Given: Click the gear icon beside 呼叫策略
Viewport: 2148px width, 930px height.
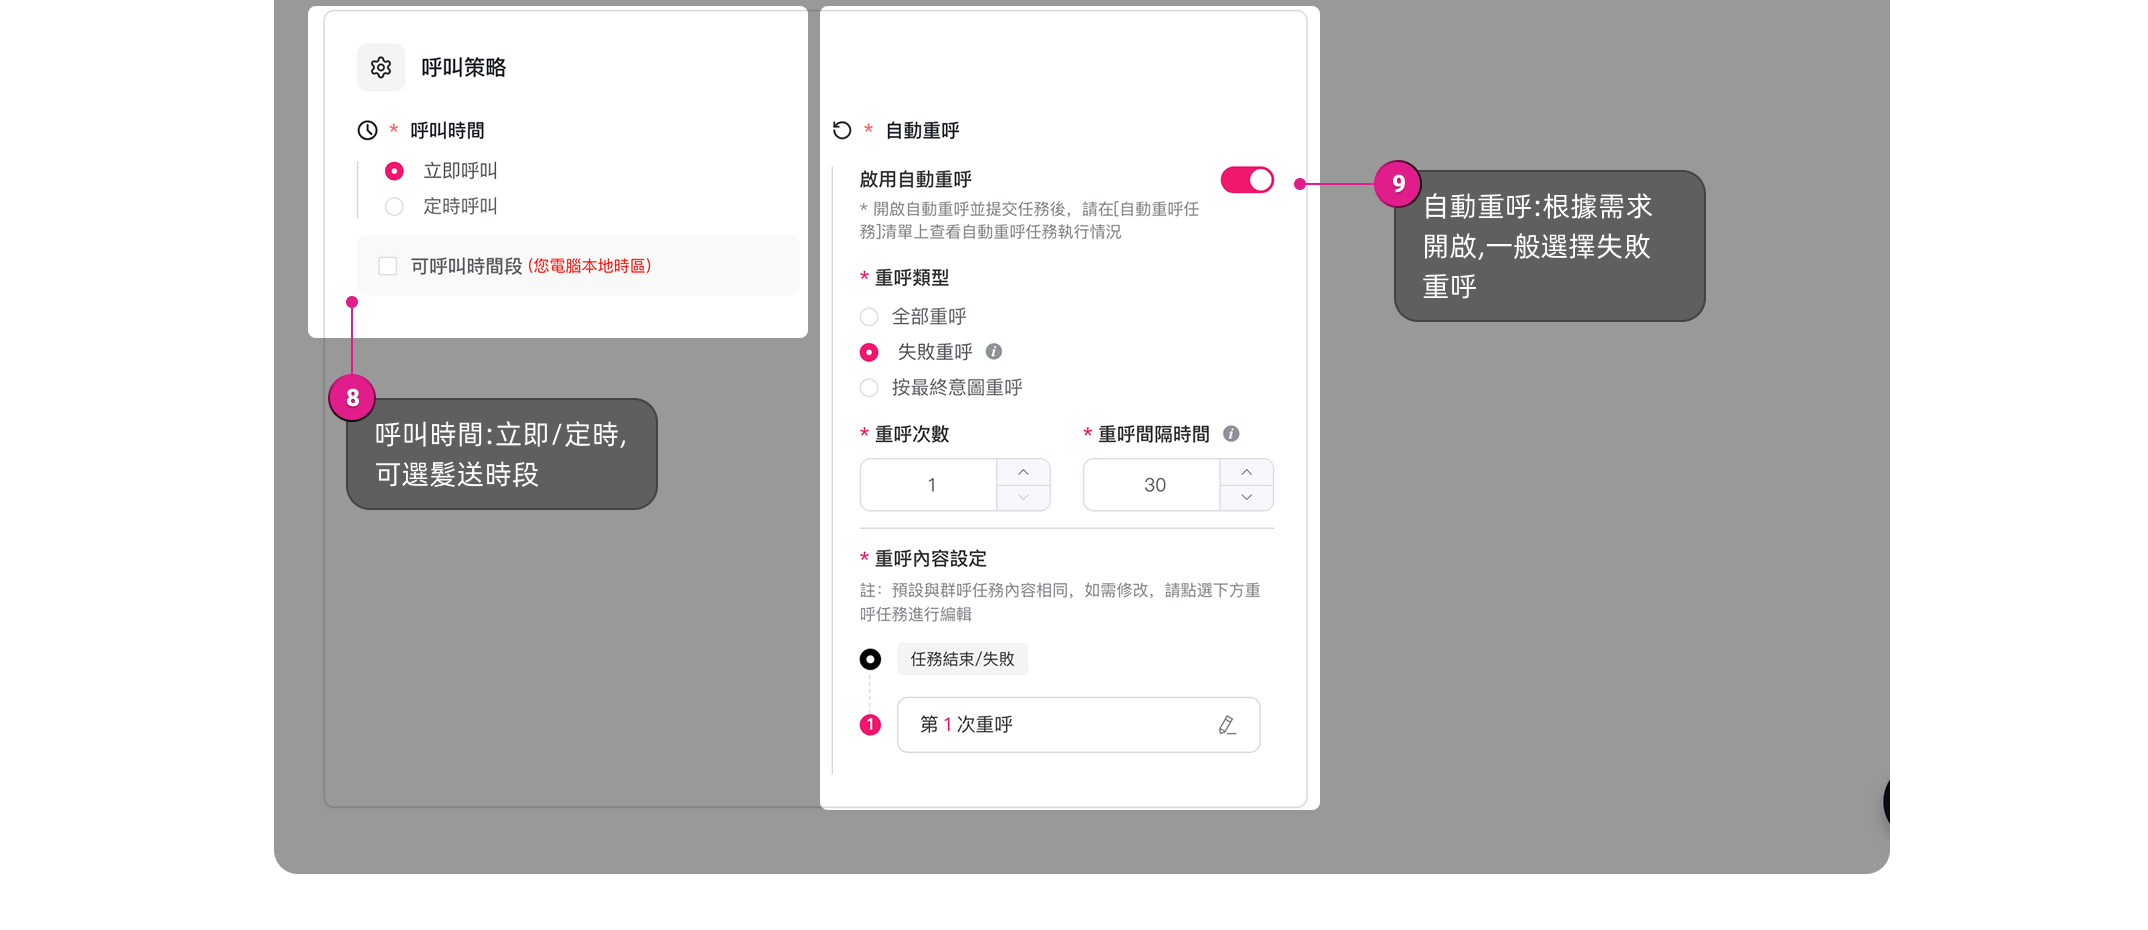Looking at the screenshot, I should tap(381, 68).
